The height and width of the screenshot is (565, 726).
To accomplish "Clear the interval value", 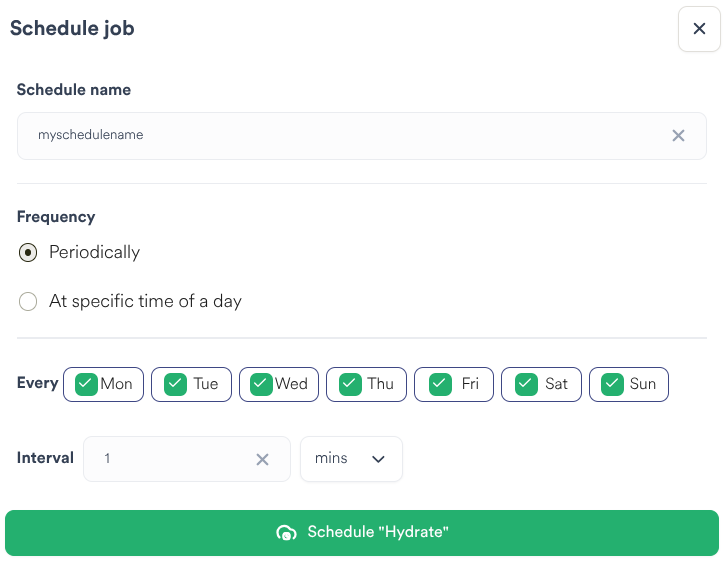I will [262, 459].
